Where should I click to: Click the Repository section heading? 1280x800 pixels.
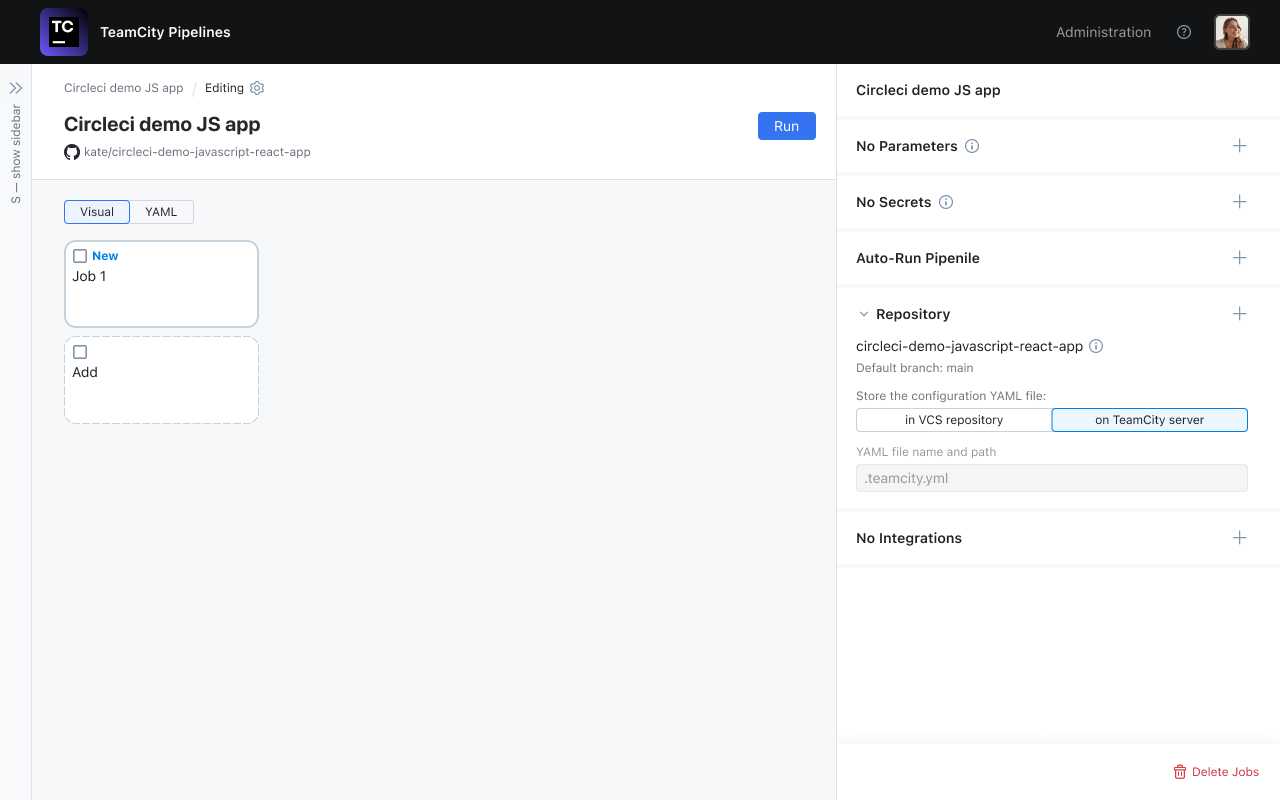click(x=913, y=314)
